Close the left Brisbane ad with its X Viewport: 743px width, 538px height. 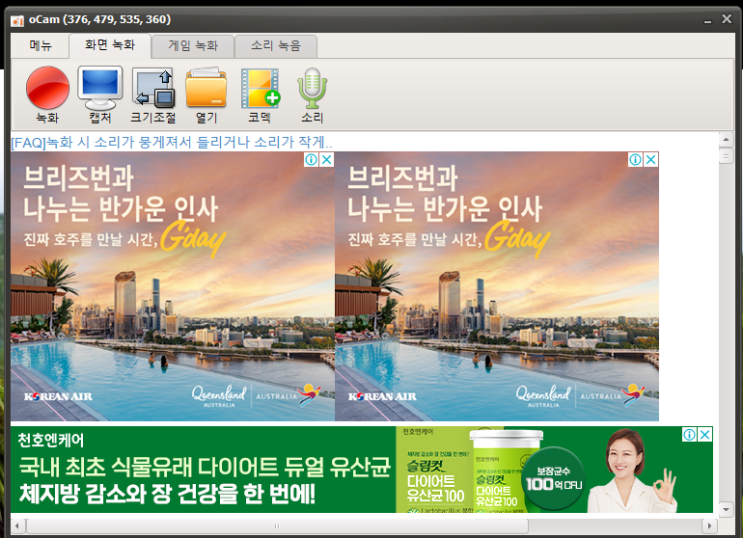point(326,160)
